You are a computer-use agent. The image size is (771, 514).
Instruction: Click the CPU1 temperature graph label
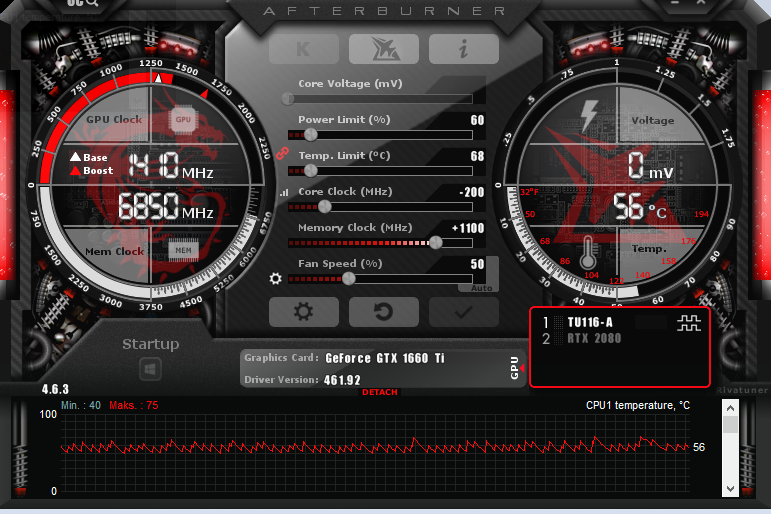click(x=638, y=405)
